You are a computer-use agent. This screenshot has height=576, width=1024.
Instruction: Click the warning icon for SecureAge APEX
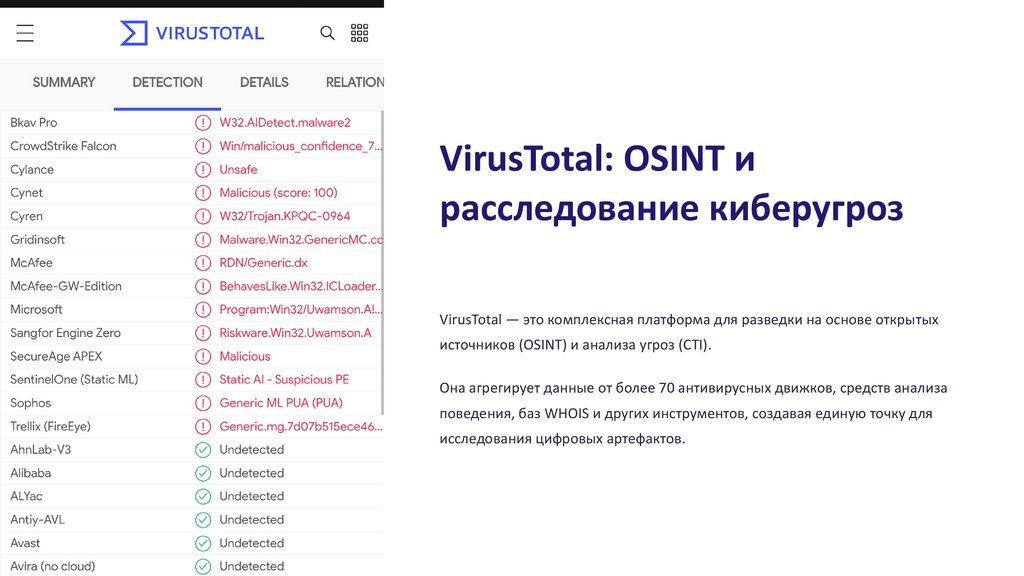[x=203, y=357]
